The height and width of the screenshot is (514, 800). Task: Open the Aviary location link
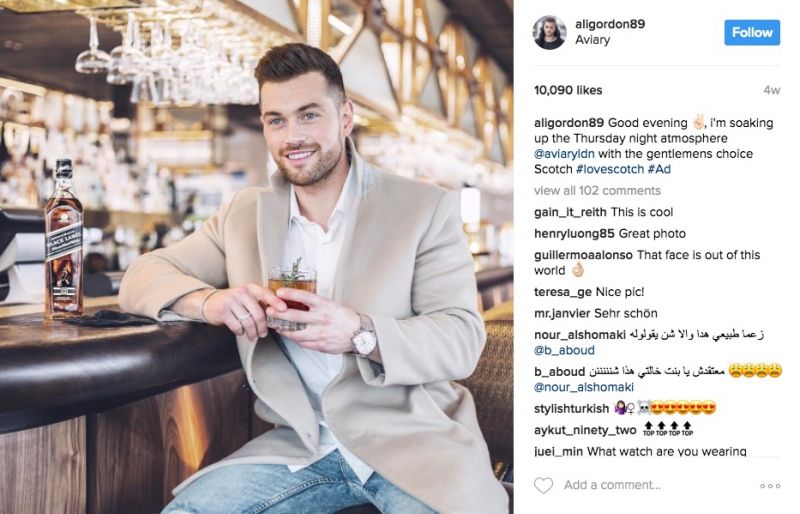tap(592, 40)
